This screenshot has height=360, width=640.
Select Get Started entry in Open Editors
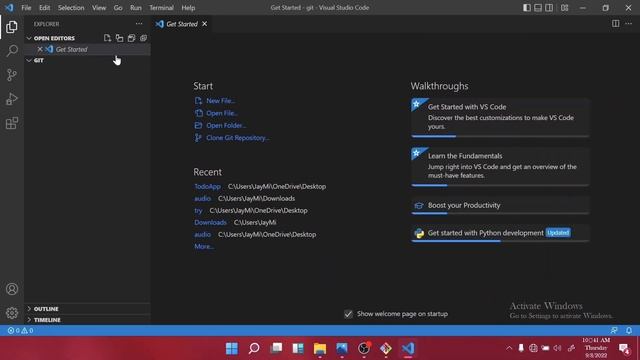tap(87, 49)
